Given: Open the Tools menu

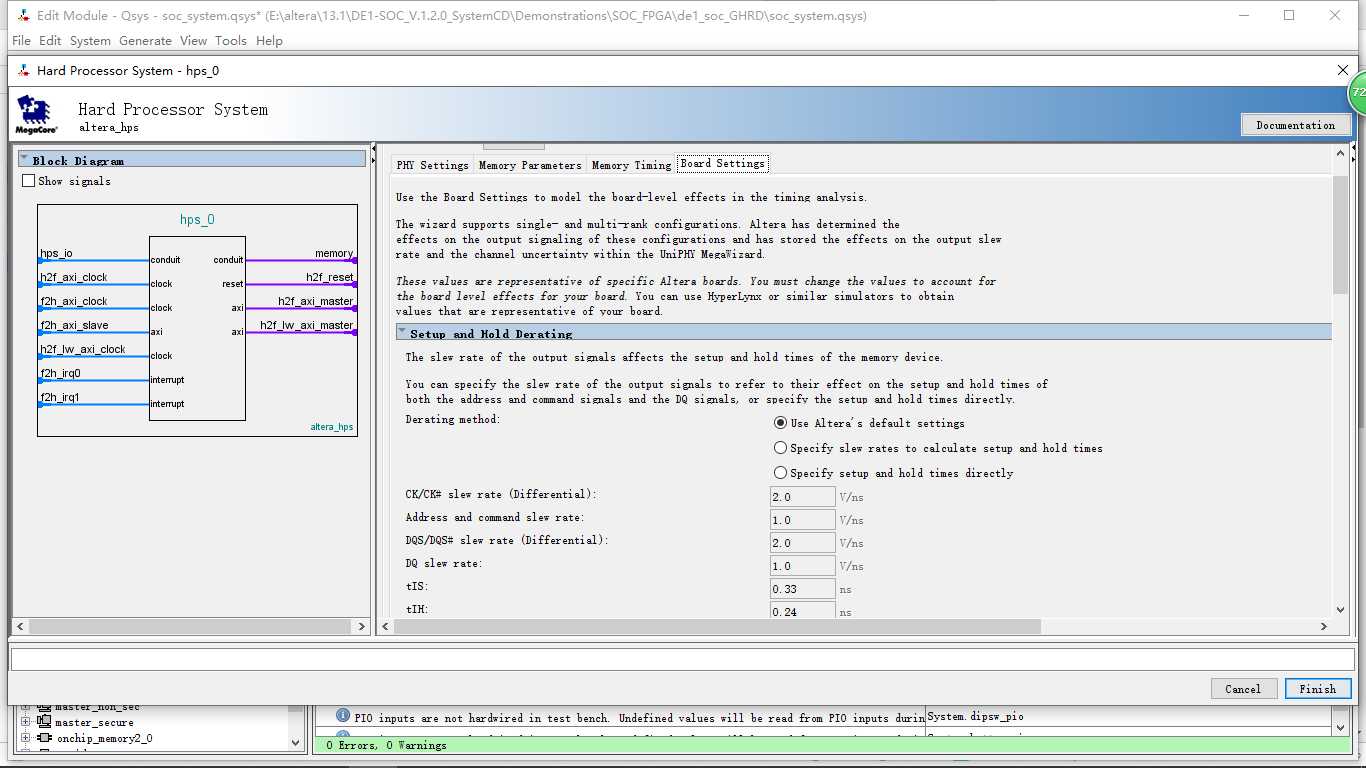Looking at the screenshot, I should 231,41.
